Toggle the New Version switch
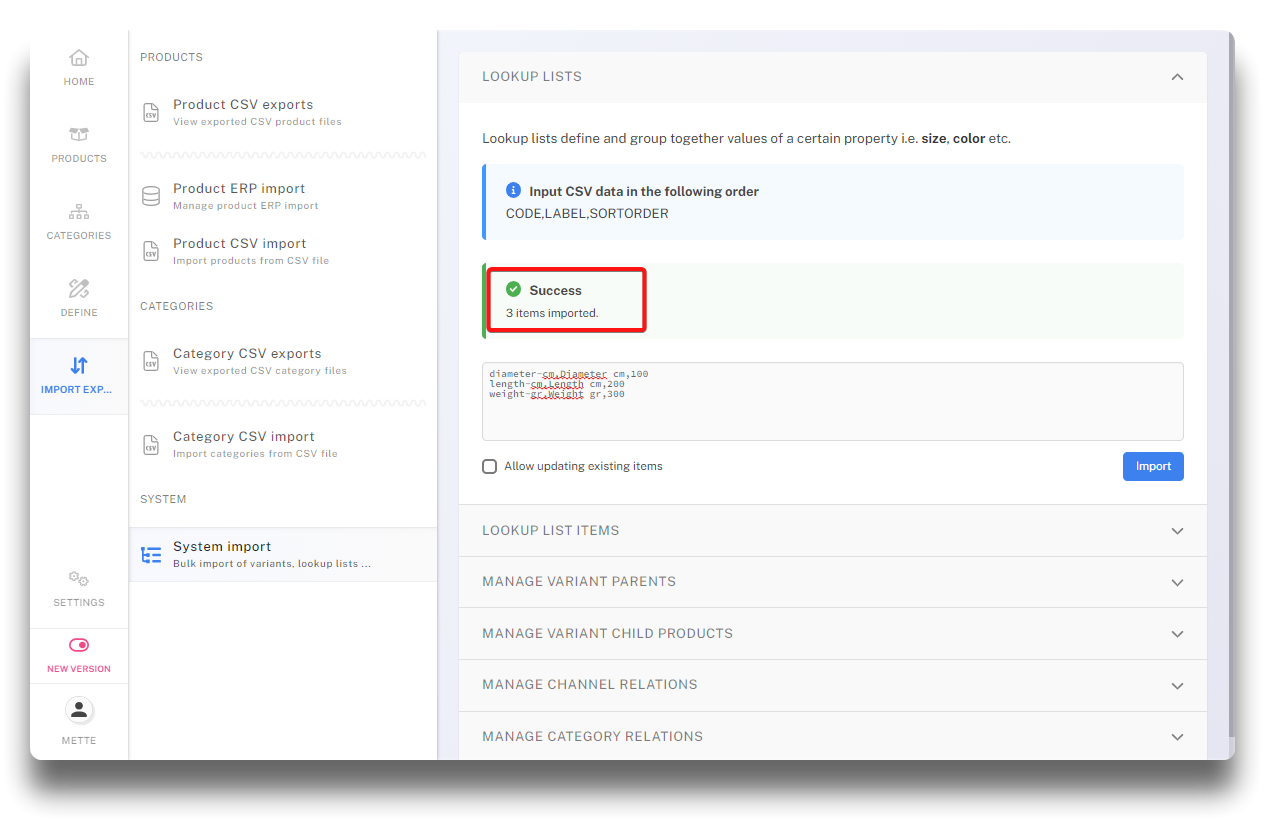The width and height of the screenshot is (1265, 822). pyautogui.click(x=79, y=645)
